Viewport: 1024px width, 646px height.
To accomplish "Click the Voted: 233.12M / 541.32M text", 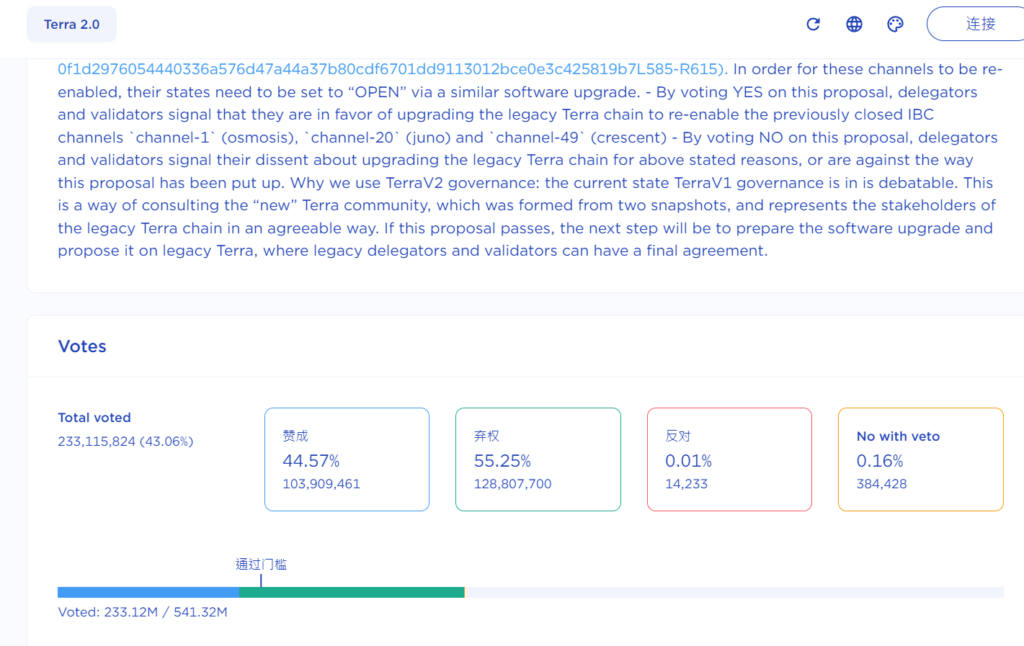I will (143, 612).
